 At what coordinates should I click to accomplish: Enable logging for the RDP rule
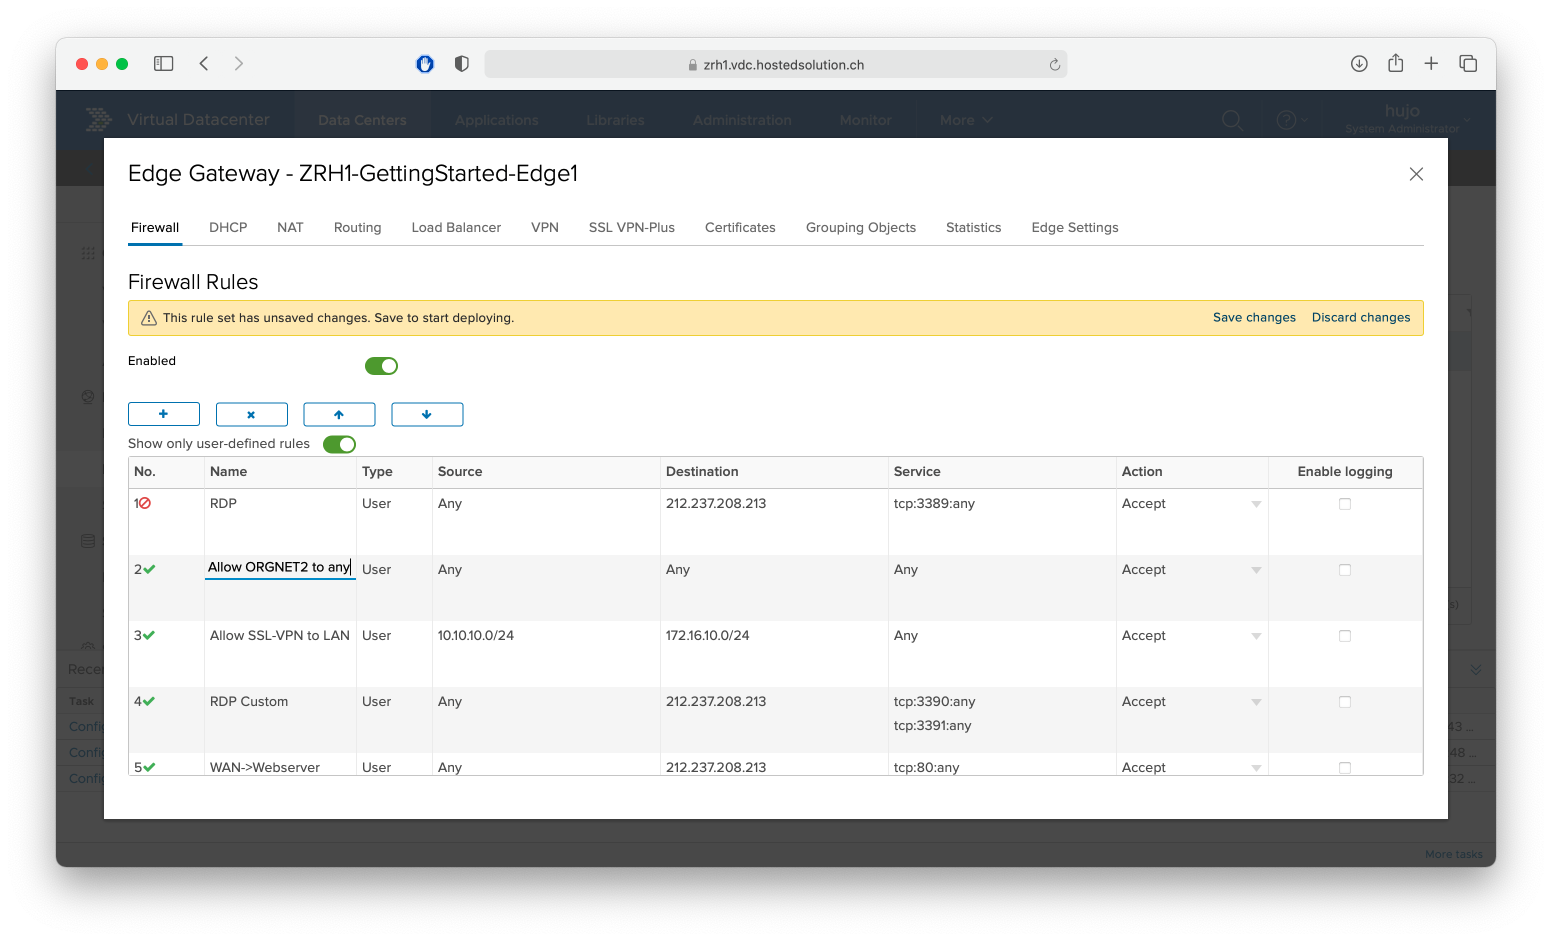pos(1345,504)
